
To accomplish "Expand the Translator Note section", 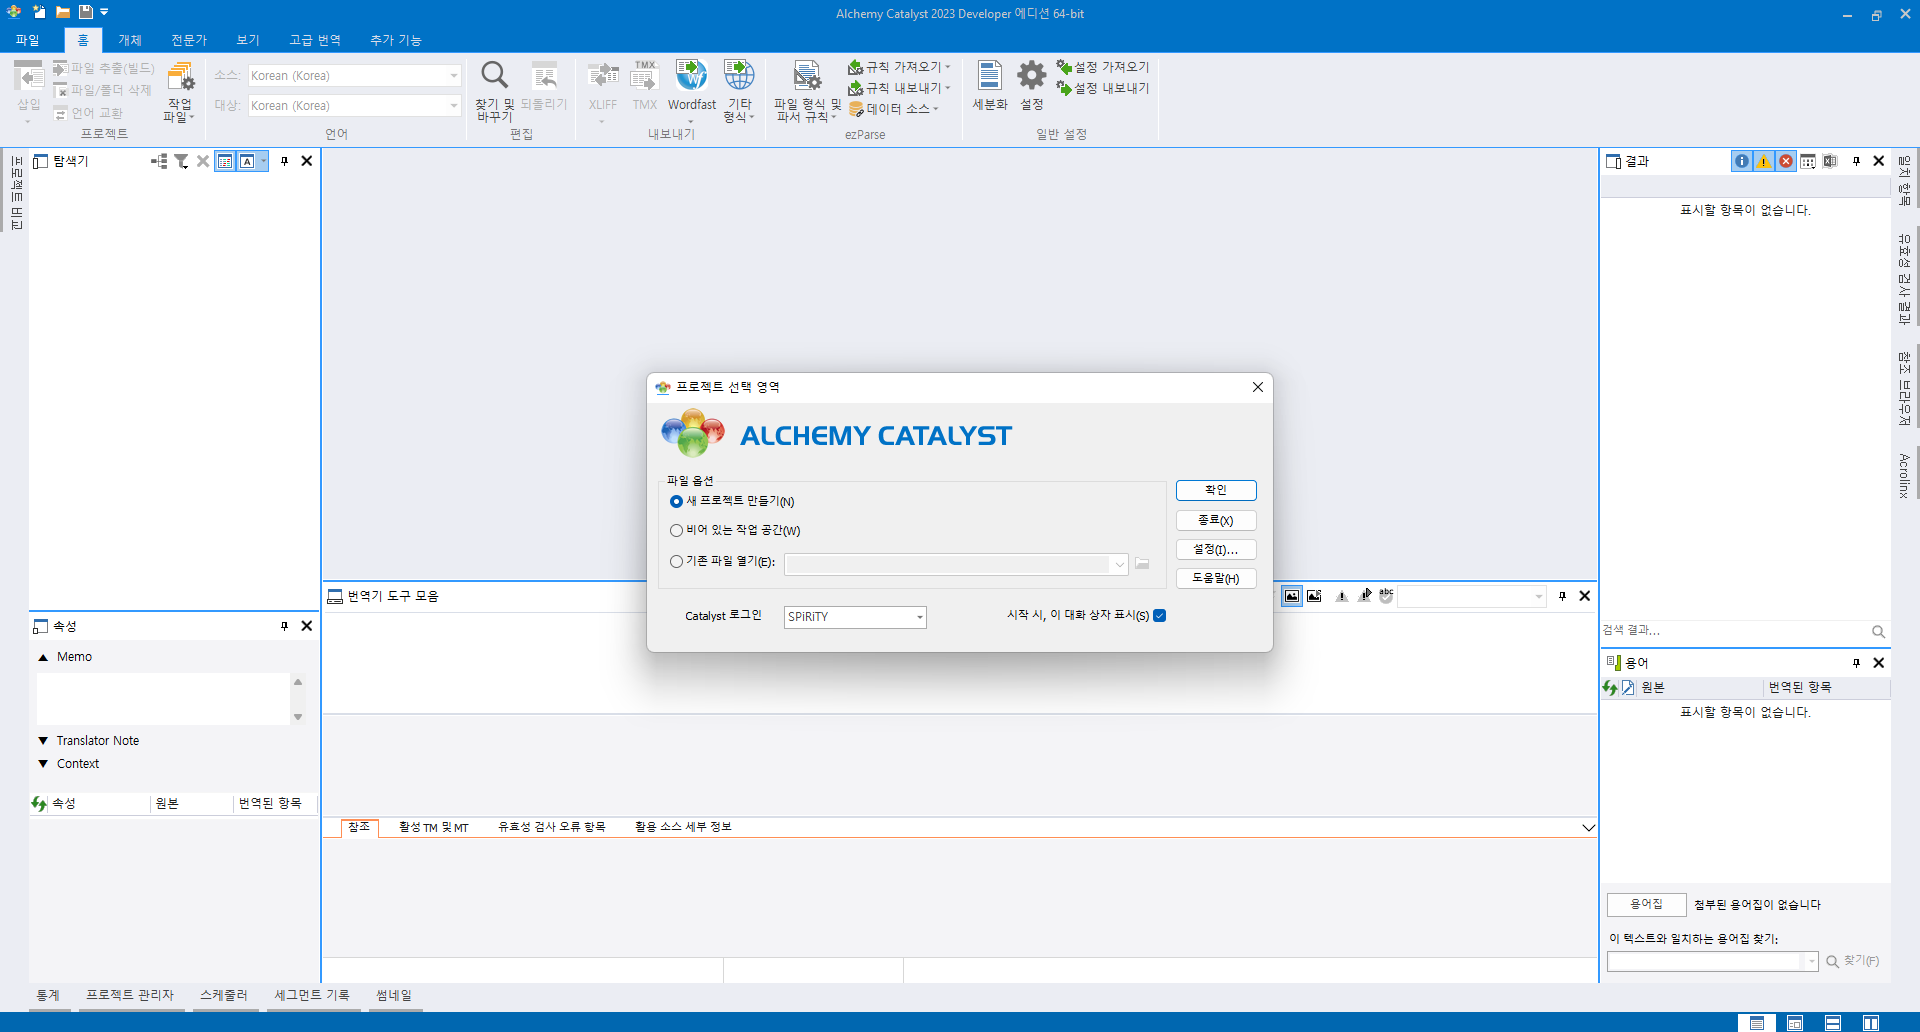I will (x=43, y=741).
